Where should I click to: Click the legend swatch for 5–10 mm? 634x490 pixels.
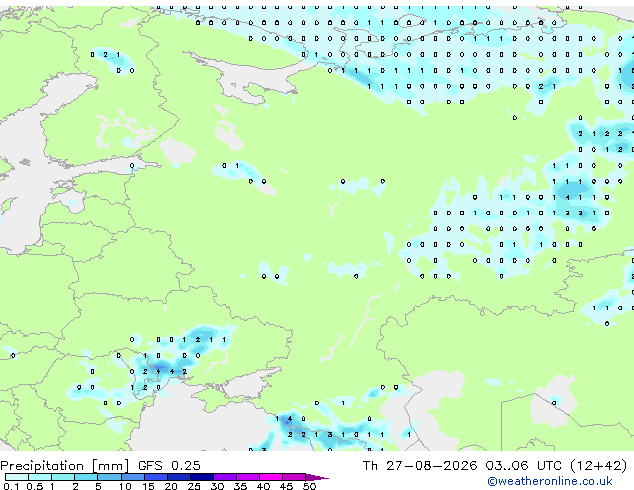(109, 477)
